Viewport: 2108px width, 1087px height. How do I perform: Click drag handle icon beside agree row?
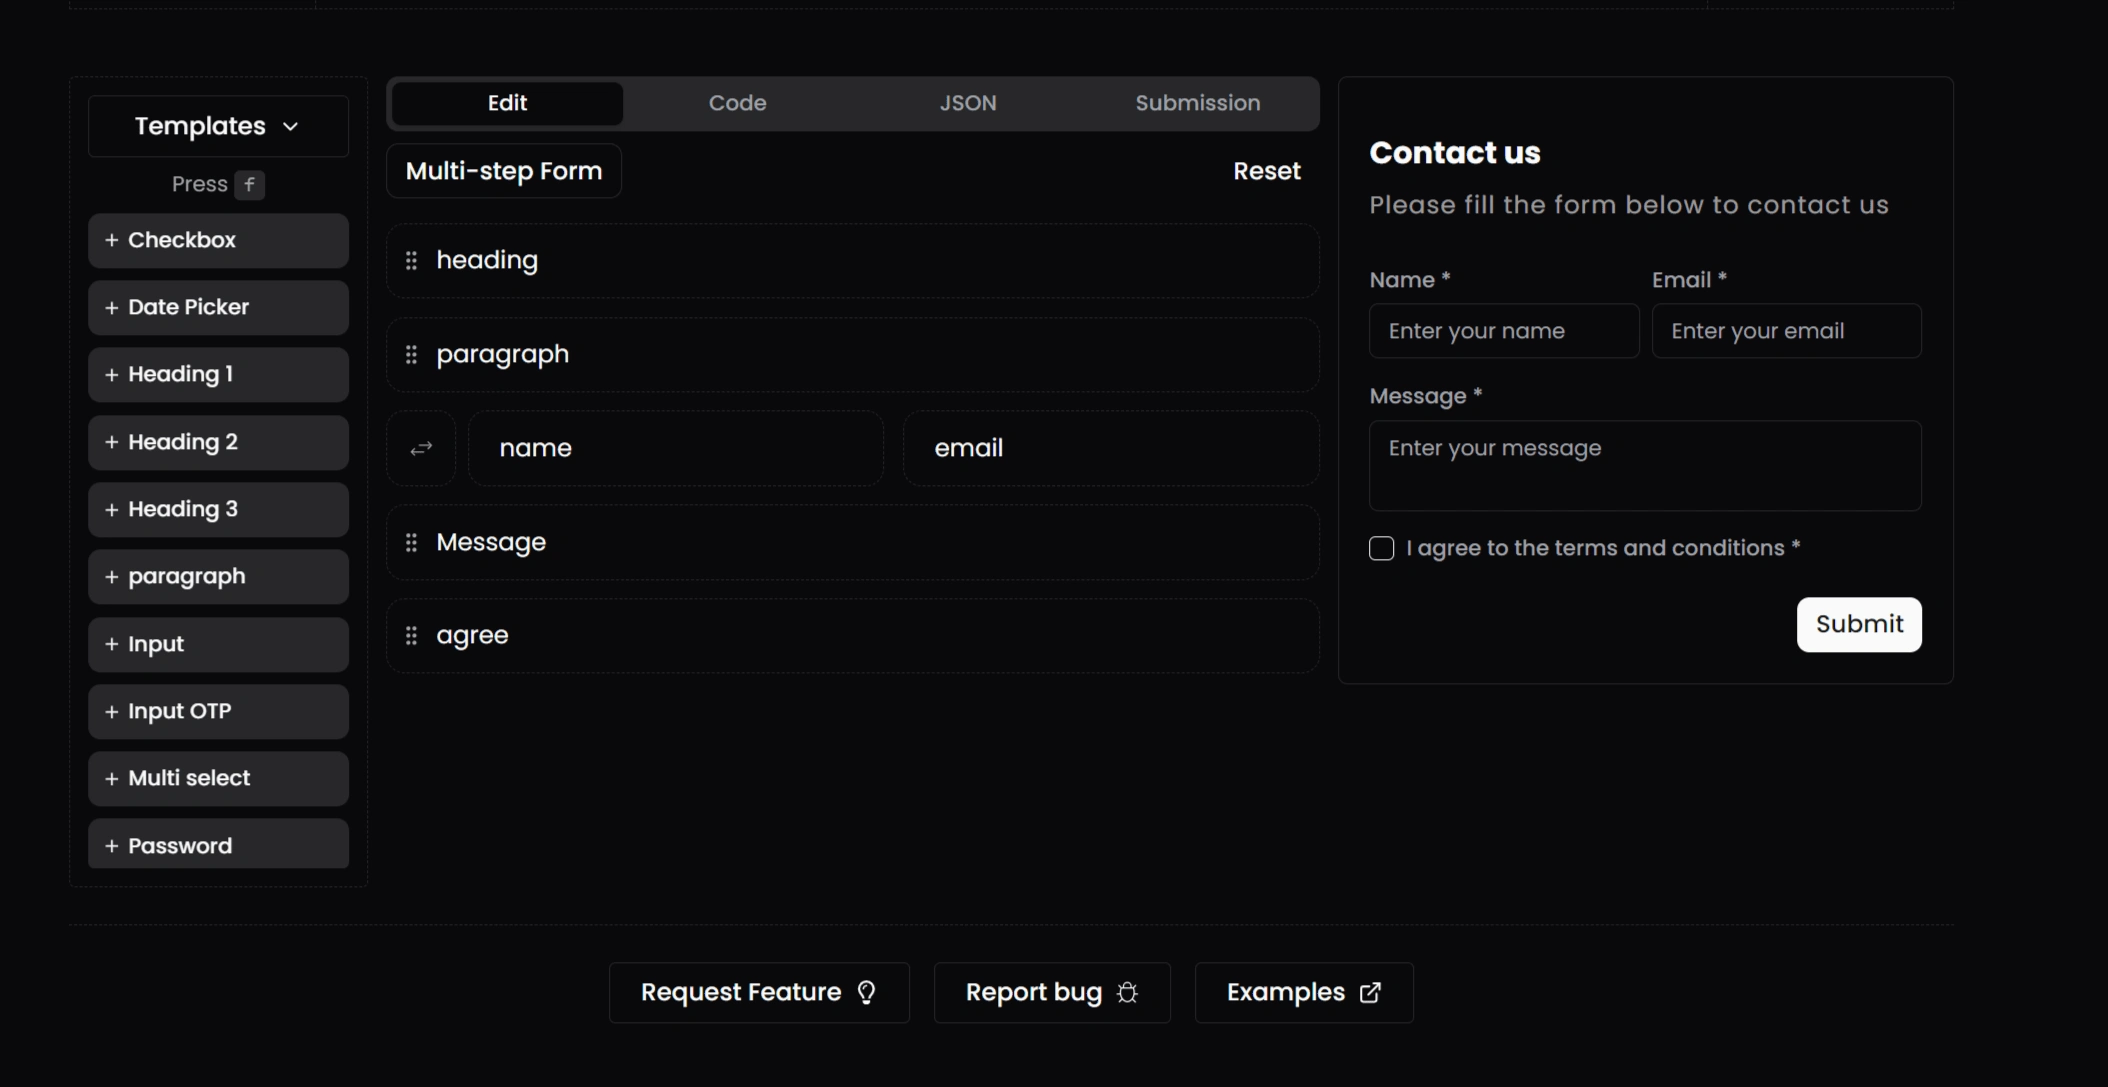[411, 636]
